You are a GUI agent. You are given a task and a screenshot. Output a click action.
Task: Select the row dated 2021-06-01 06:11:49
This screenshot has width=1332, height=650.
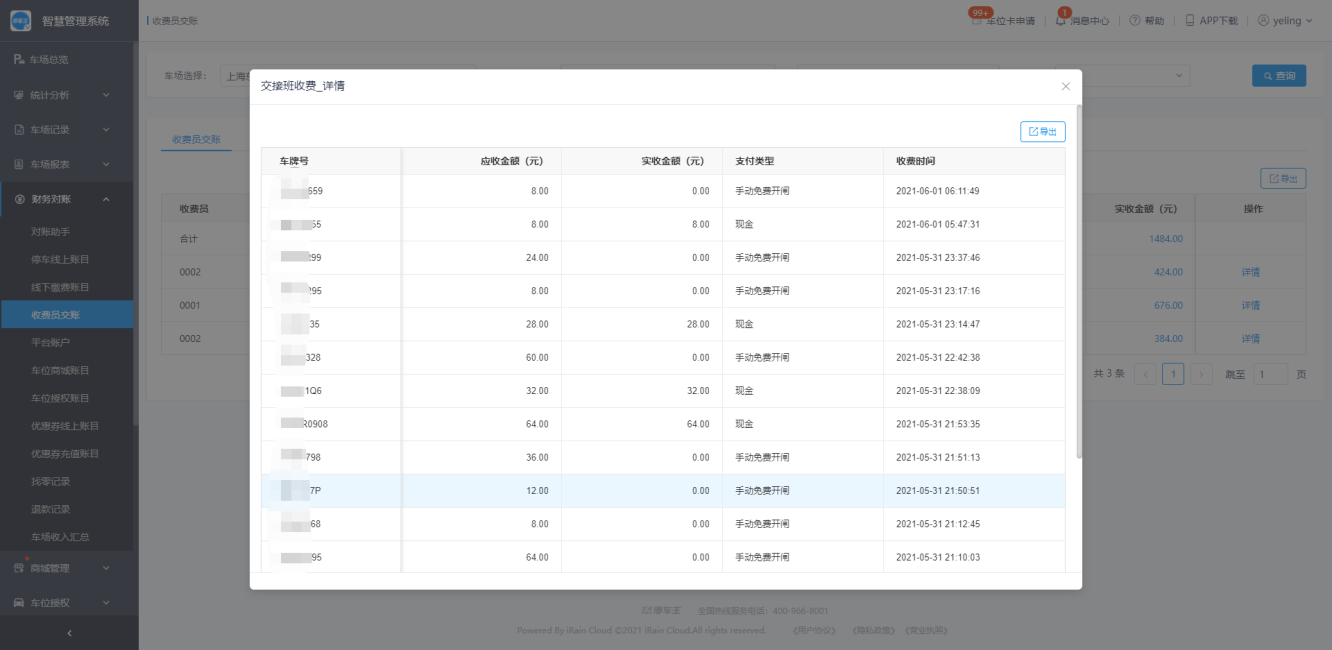coord(663,191)
